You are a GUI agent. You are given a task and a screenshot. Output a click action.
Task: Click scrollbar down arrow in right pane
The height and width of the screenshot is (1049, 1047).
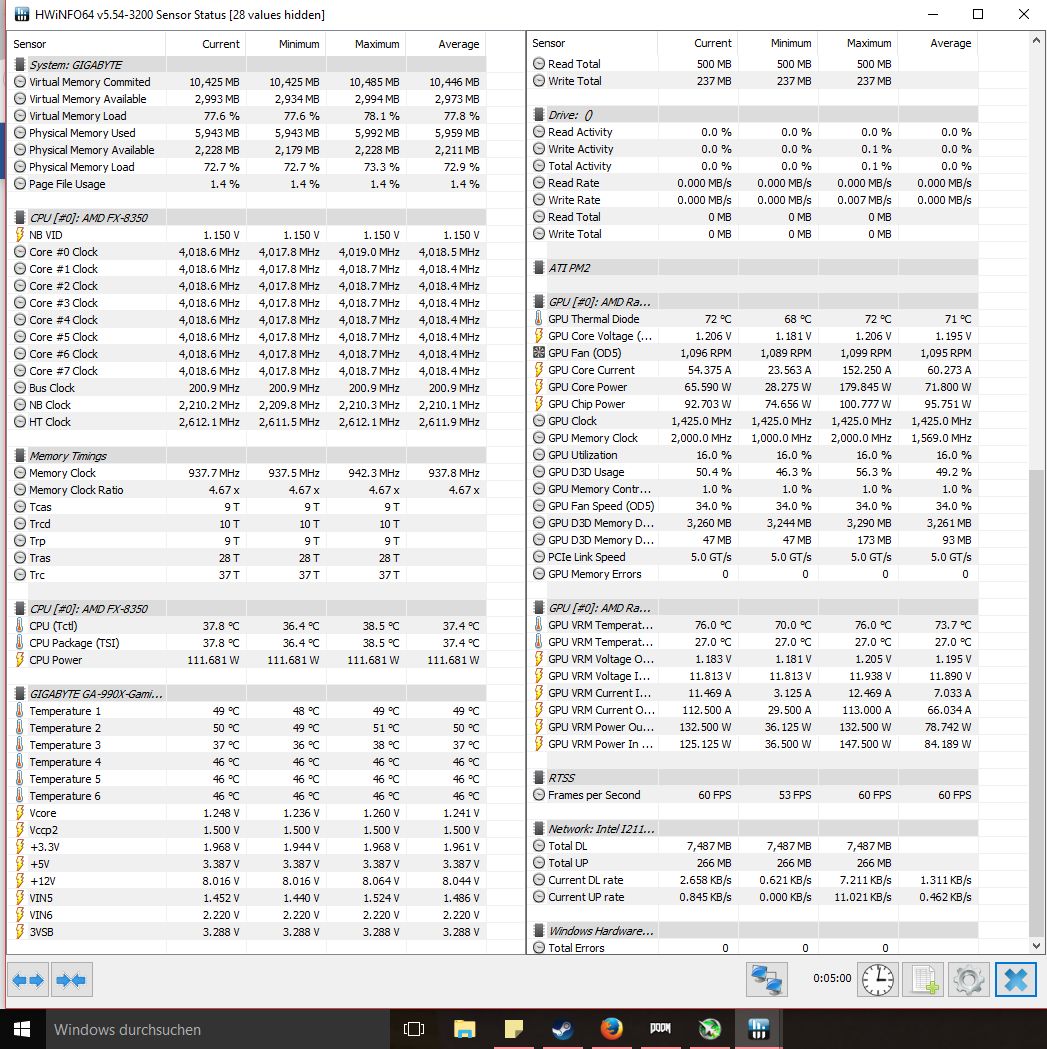coord(1036,946)
